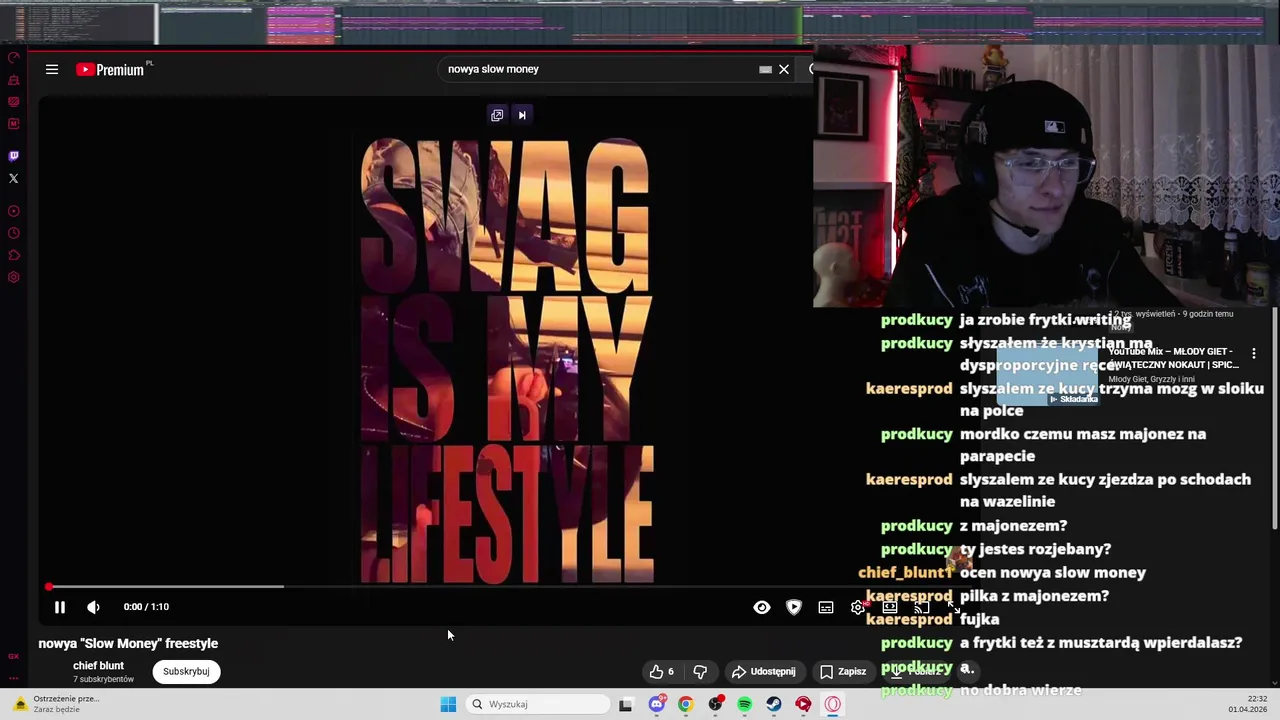Click the Udostępnij share button
The width and height of the screenshot is (1280, 720).
[x=764, y=672]
